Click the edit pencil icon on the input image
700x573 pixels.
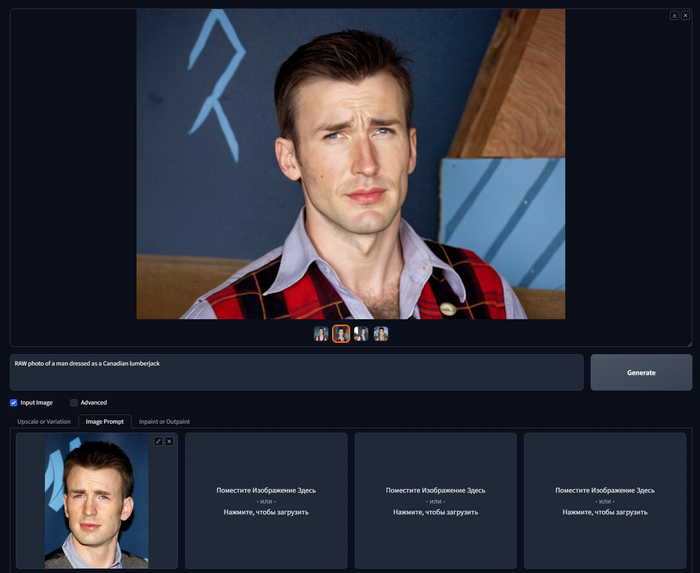pyautogui.click(x=158, y=441)
